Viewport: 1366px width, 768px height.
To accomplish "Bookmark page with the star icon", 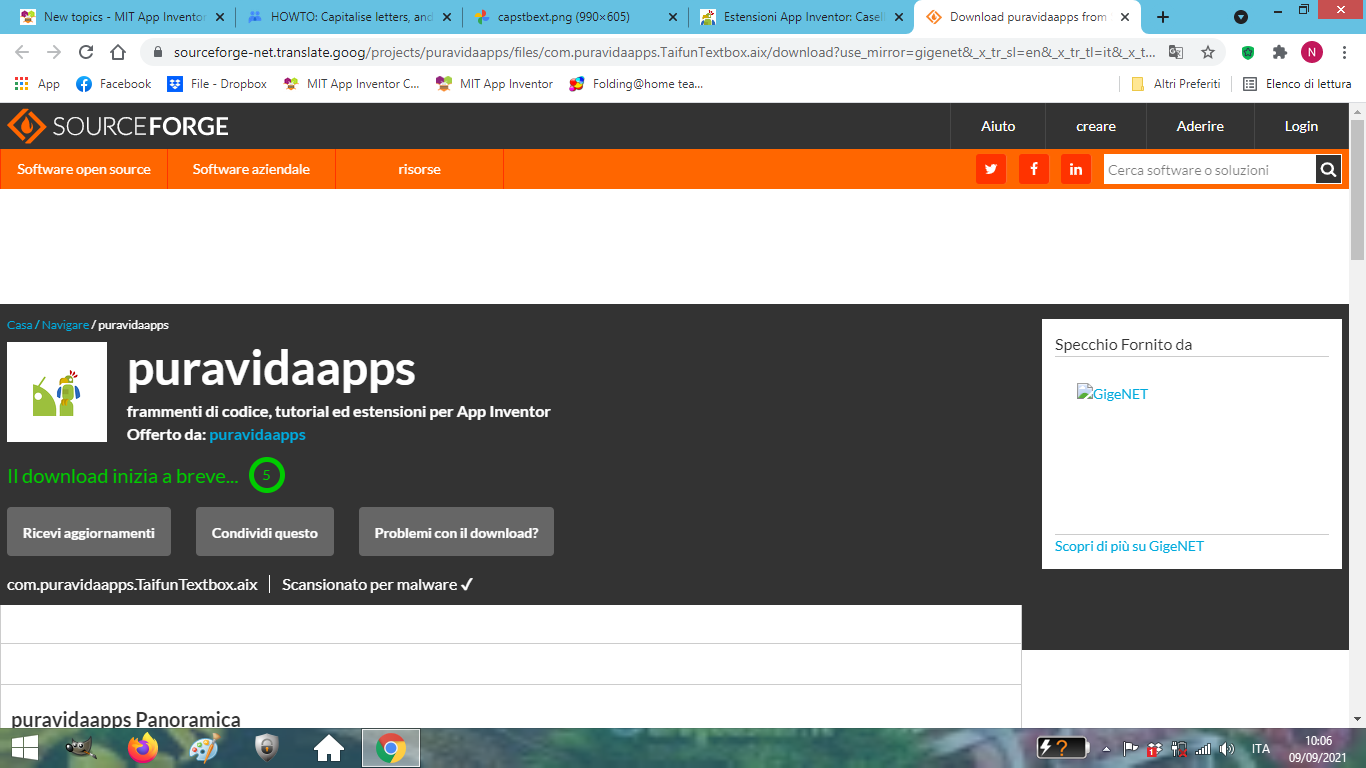I will click(1208, 53).
